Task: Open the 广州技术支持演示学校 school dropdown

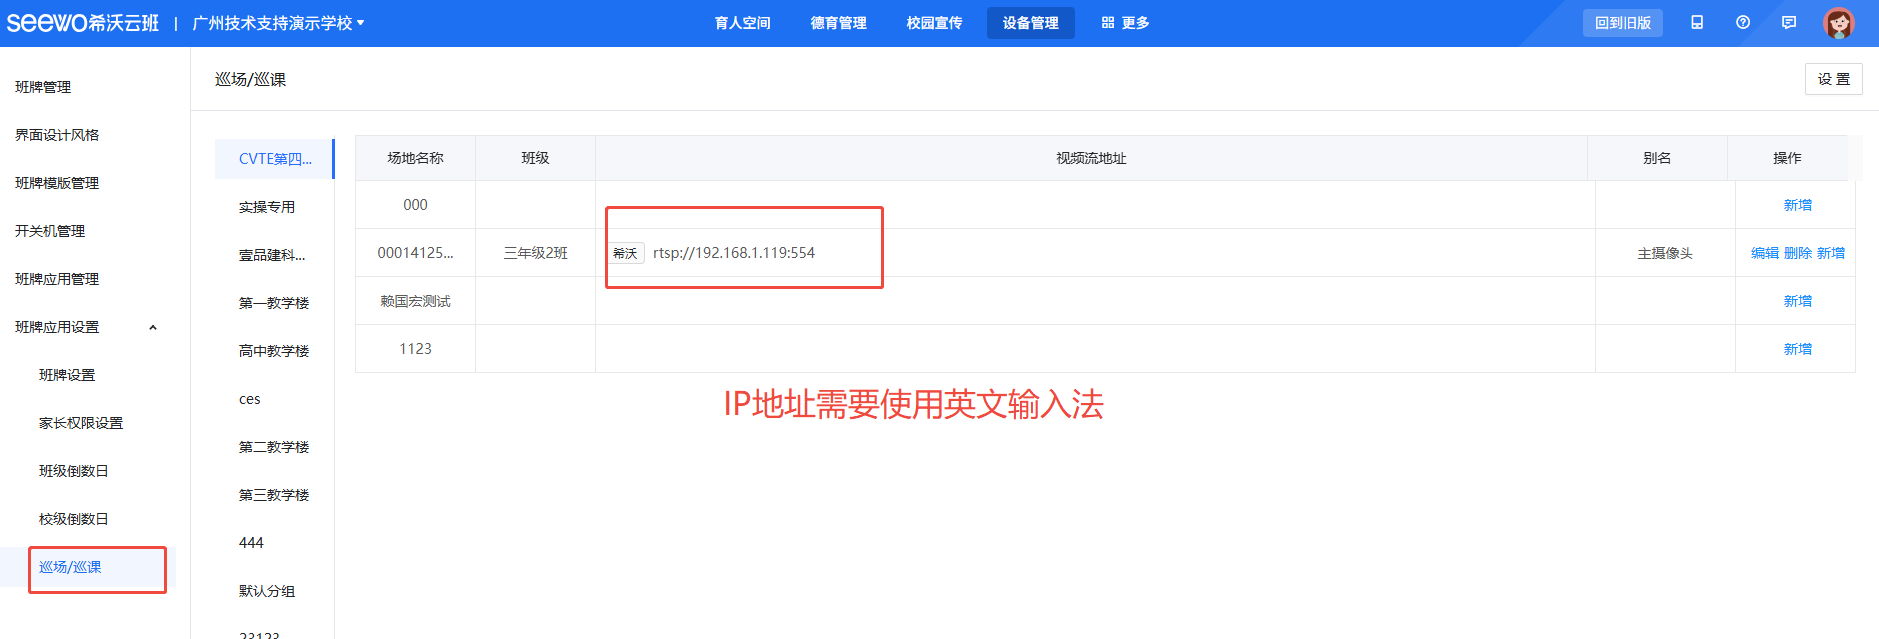Action: pyautogui.click(x=278, y=23)
